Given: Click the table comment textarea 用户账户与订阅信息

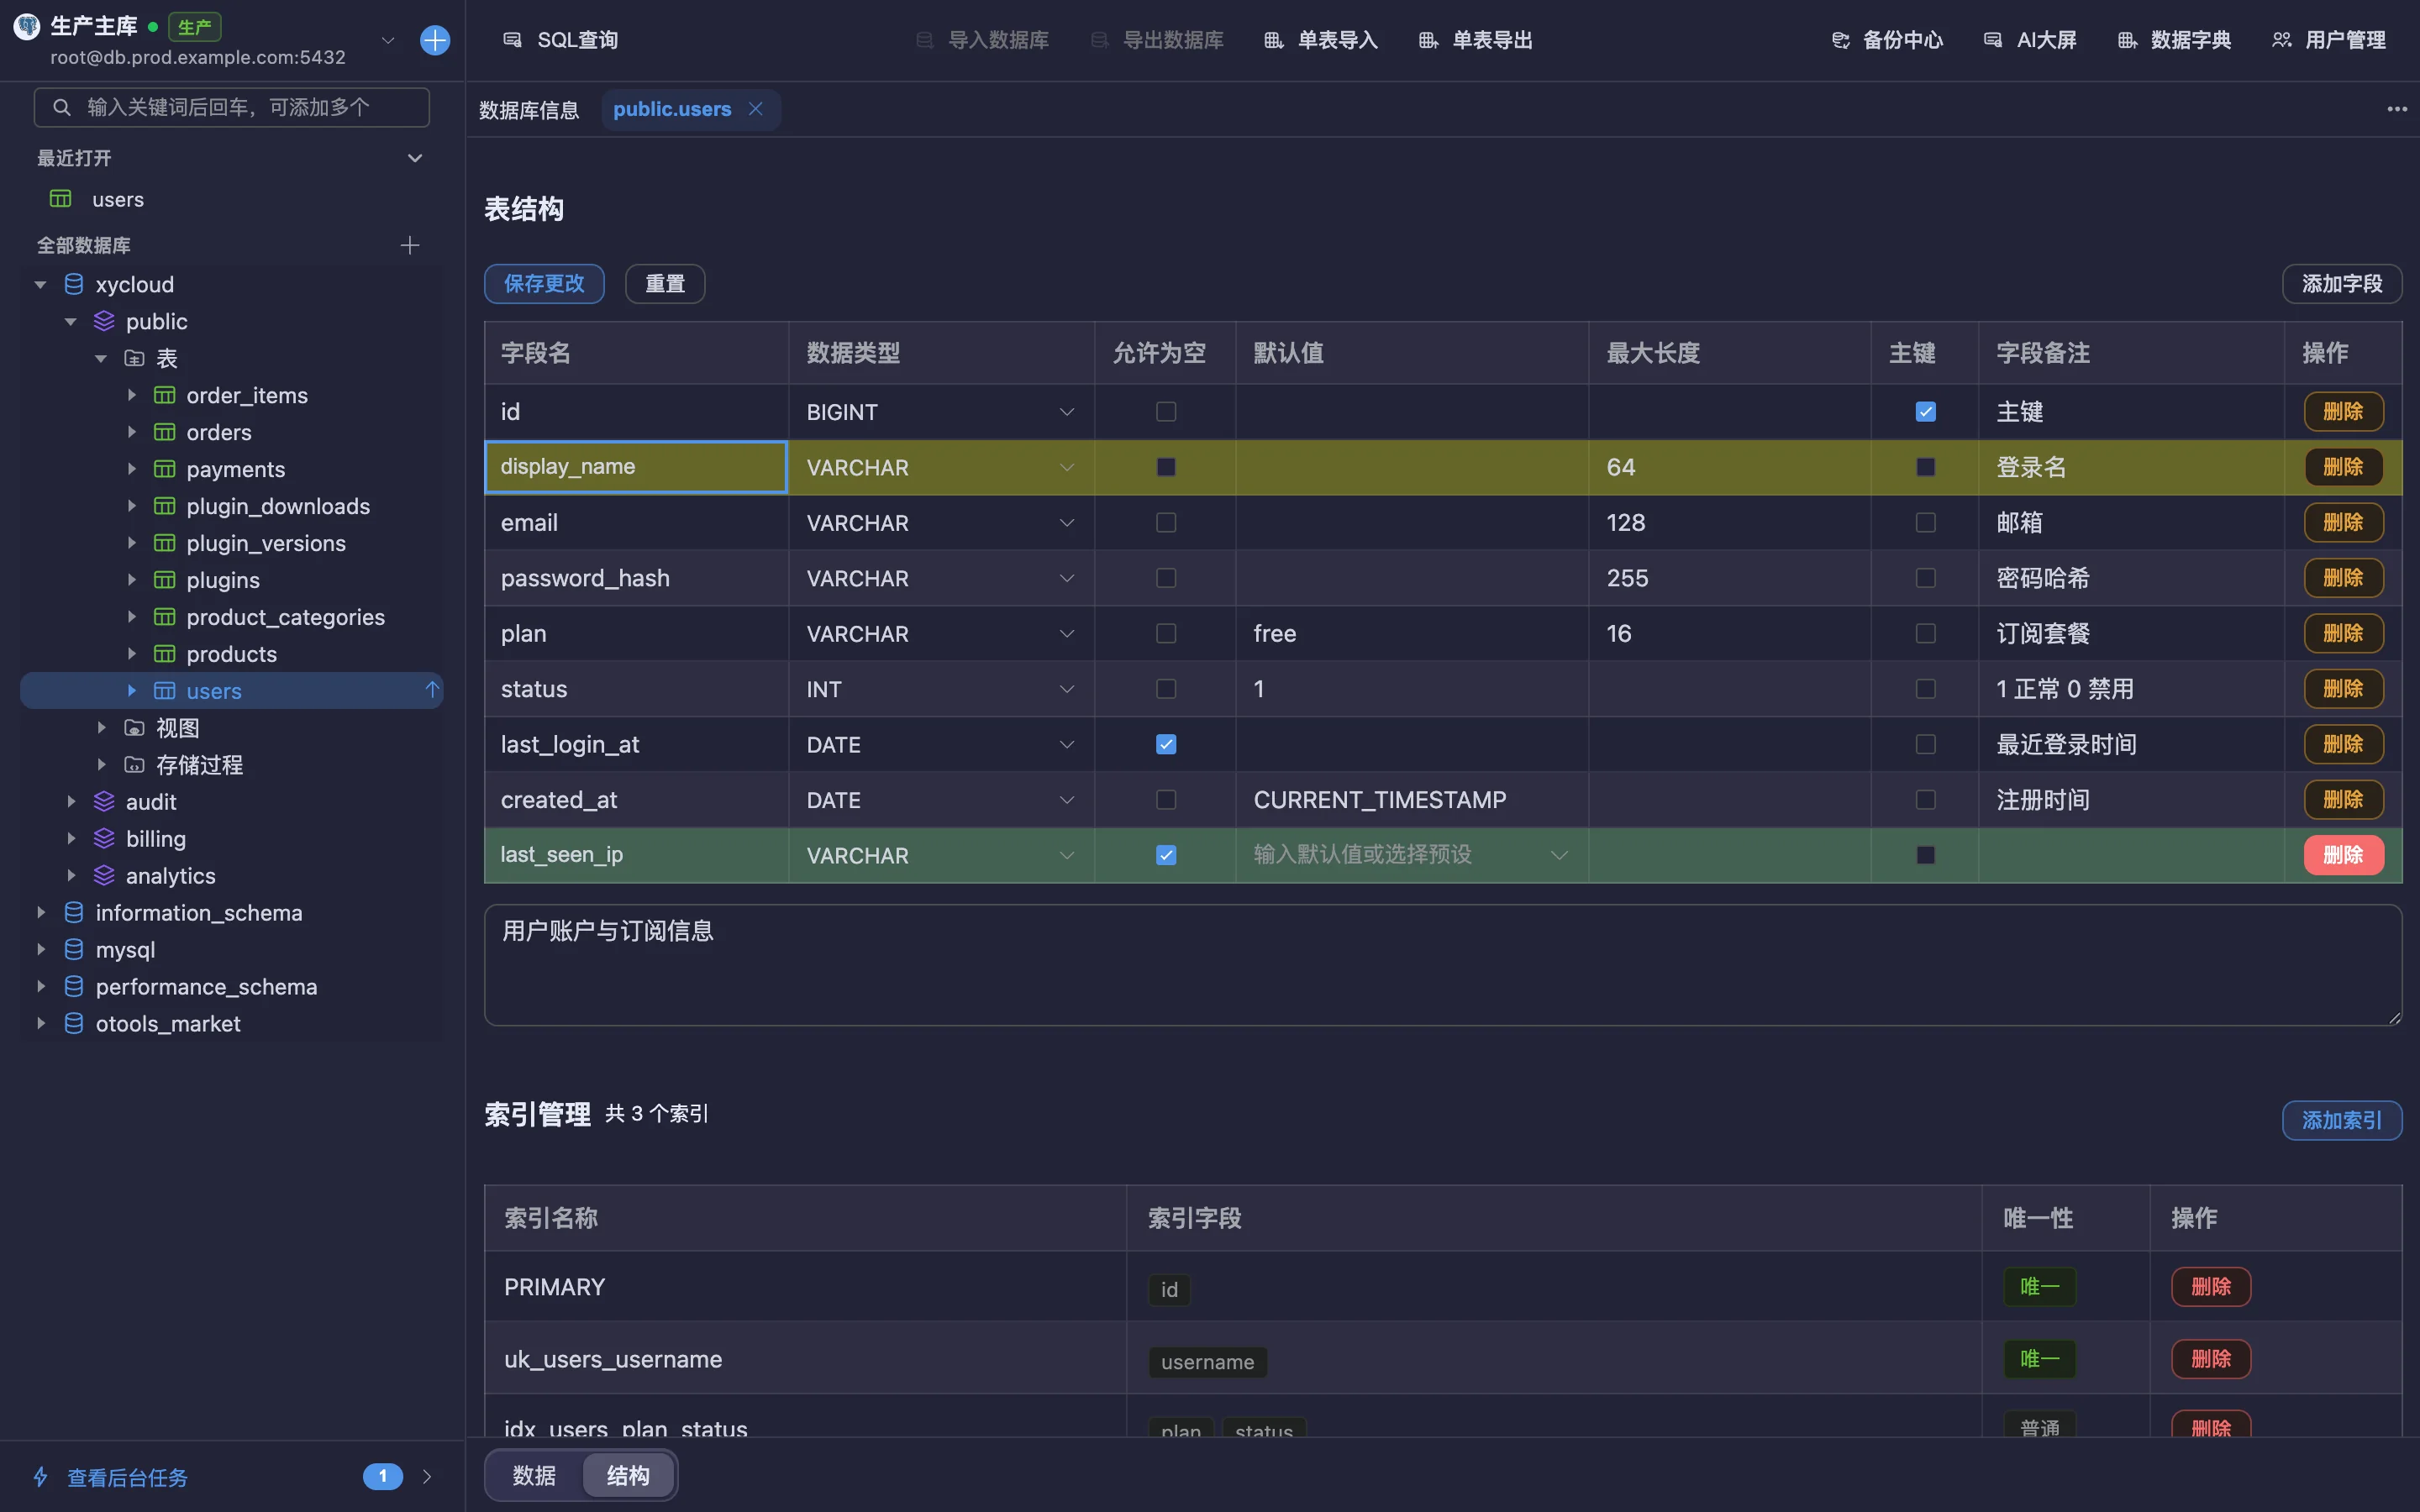Looking at the screenshot, I should (1442, 965).
